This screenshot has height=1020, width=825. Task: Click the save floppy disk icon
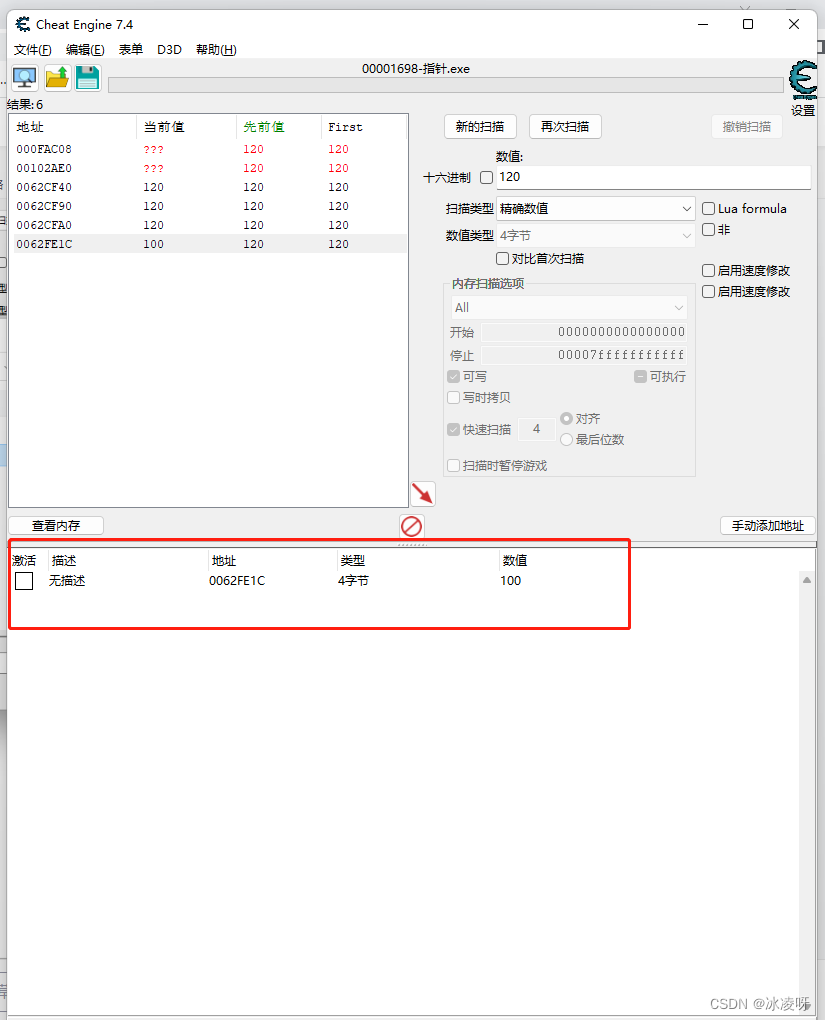pyautogui.click(x=88, y=78)
